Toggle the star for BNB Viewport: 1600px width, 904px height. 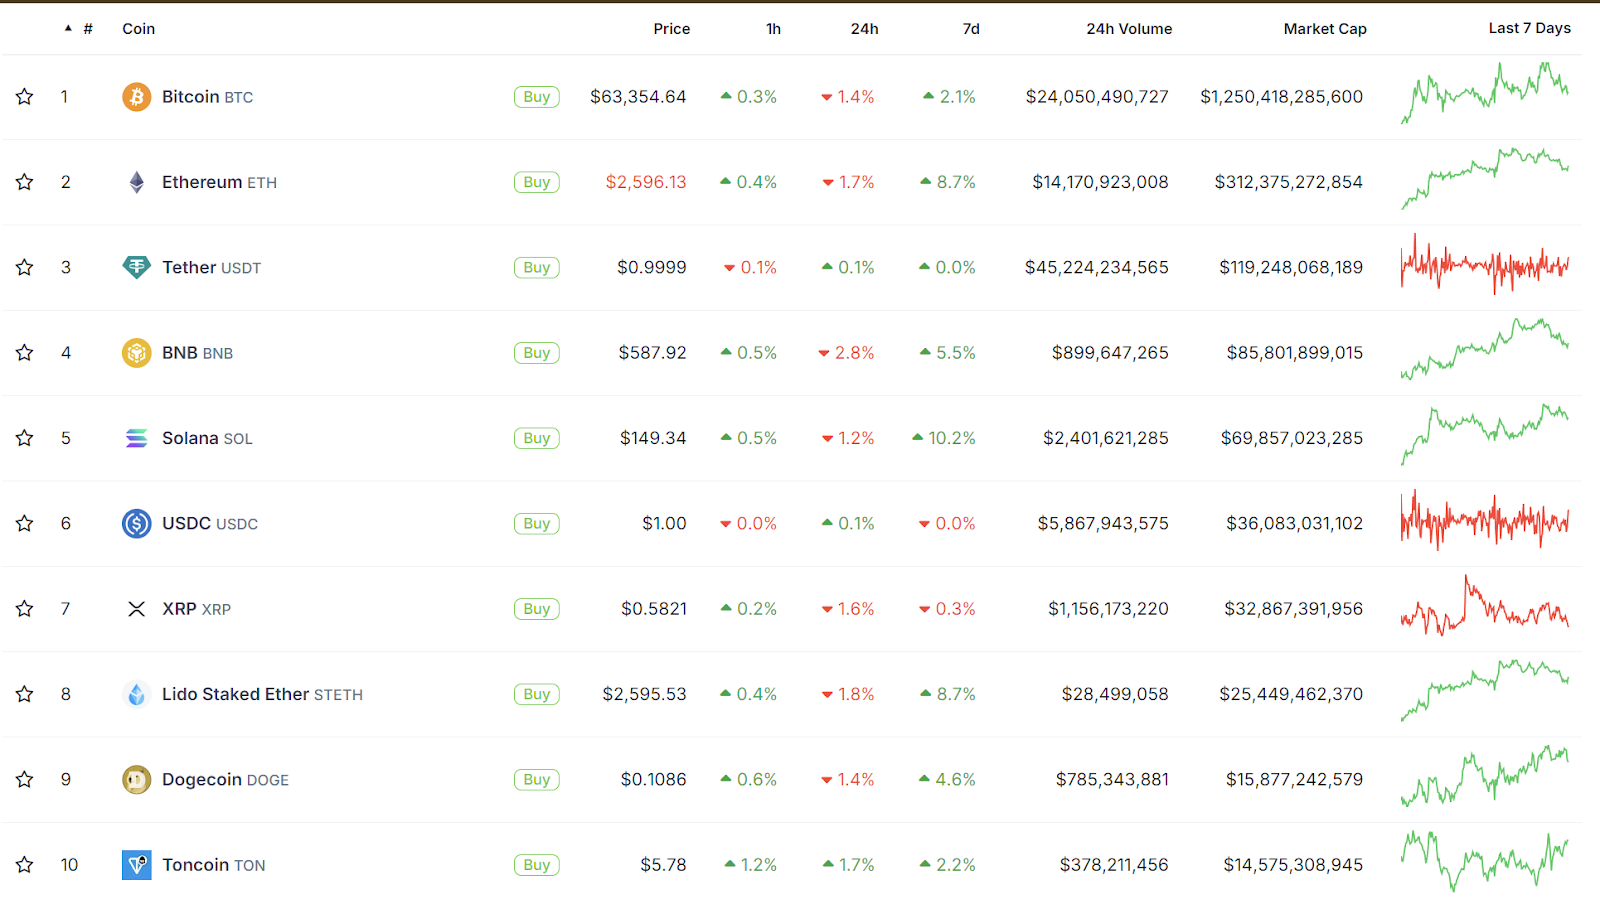tap(25, 353)
